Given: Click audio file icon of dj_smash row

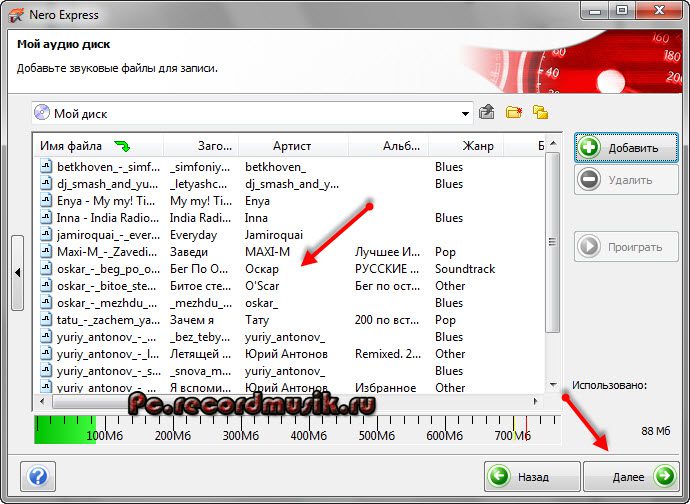Looking at the screenshot, I should (46, 184).
